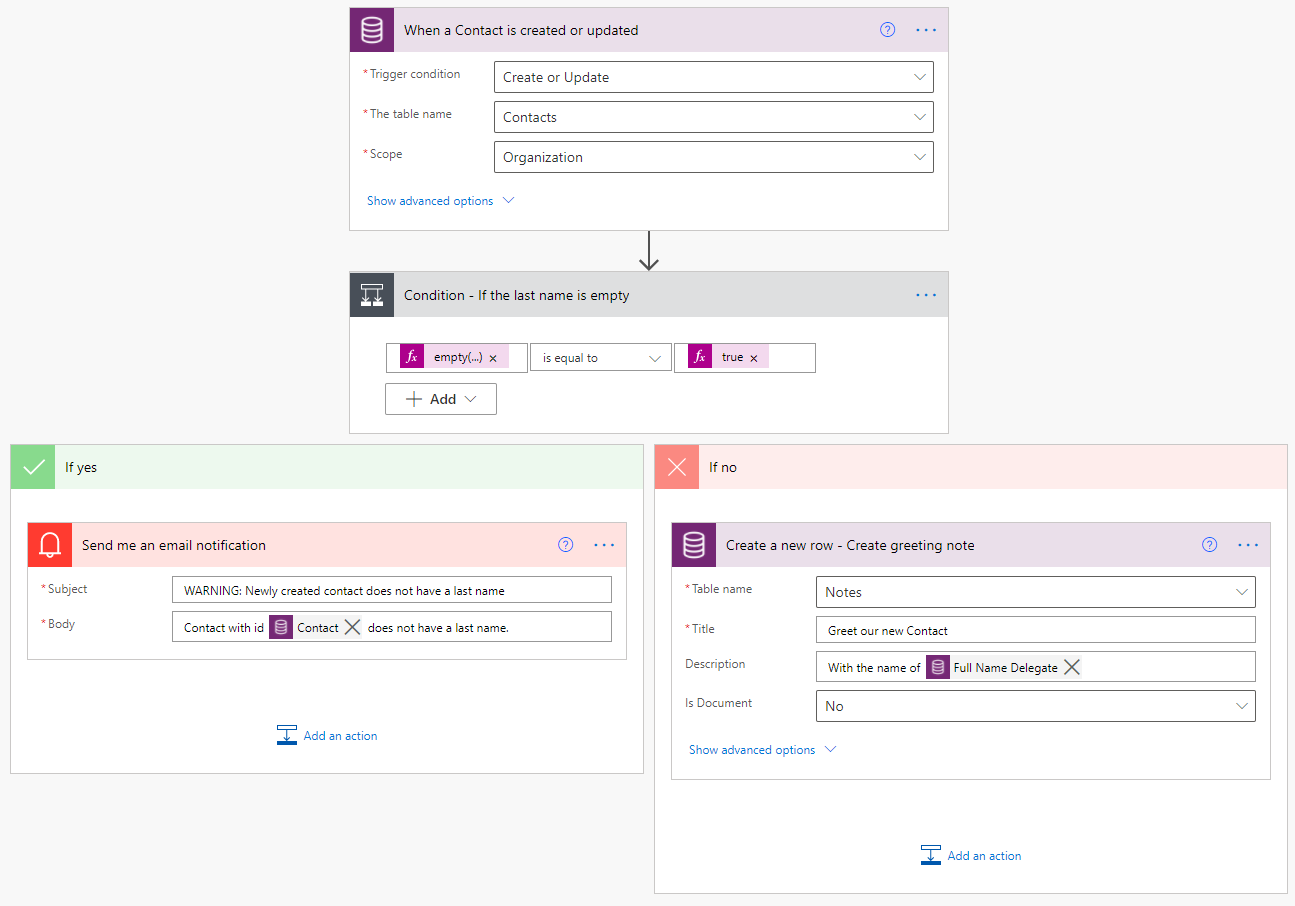1295x906 pixels.
Task: Open the 'is equal to' operator dropdown
Action: coord(601,358)
